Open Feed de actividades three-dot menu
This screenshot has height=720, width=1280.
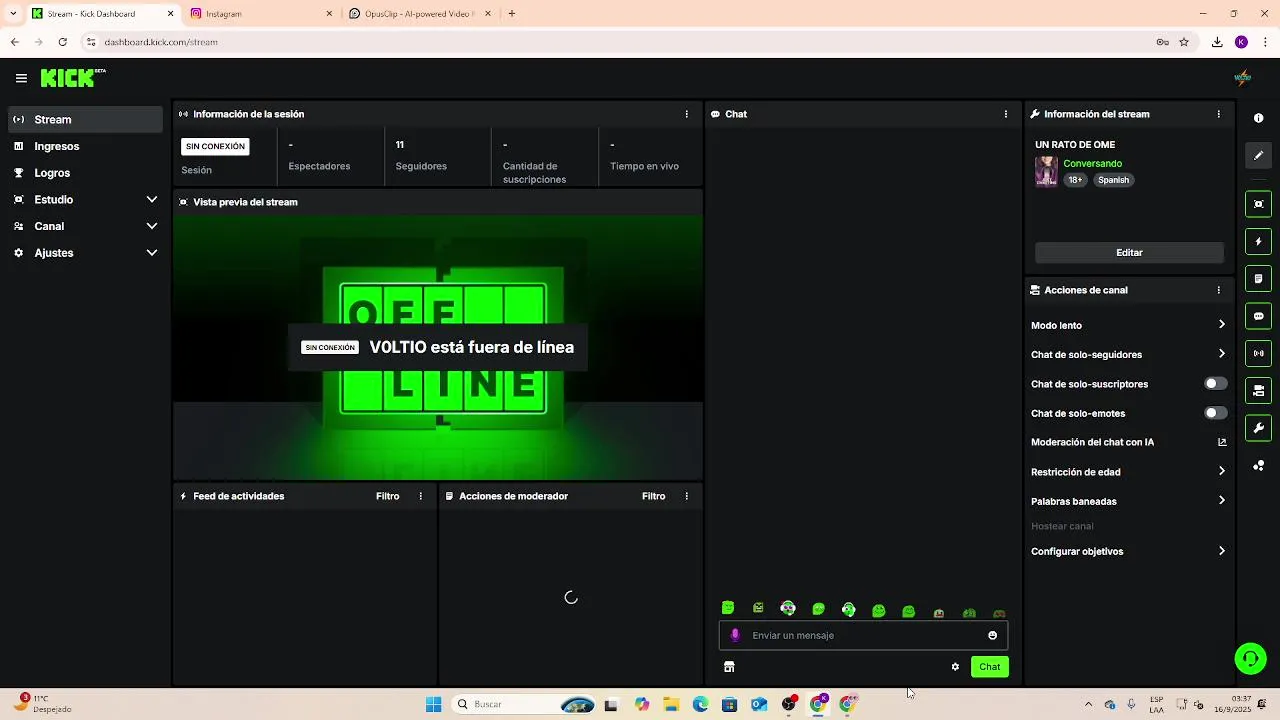click(x=420, y=496)
